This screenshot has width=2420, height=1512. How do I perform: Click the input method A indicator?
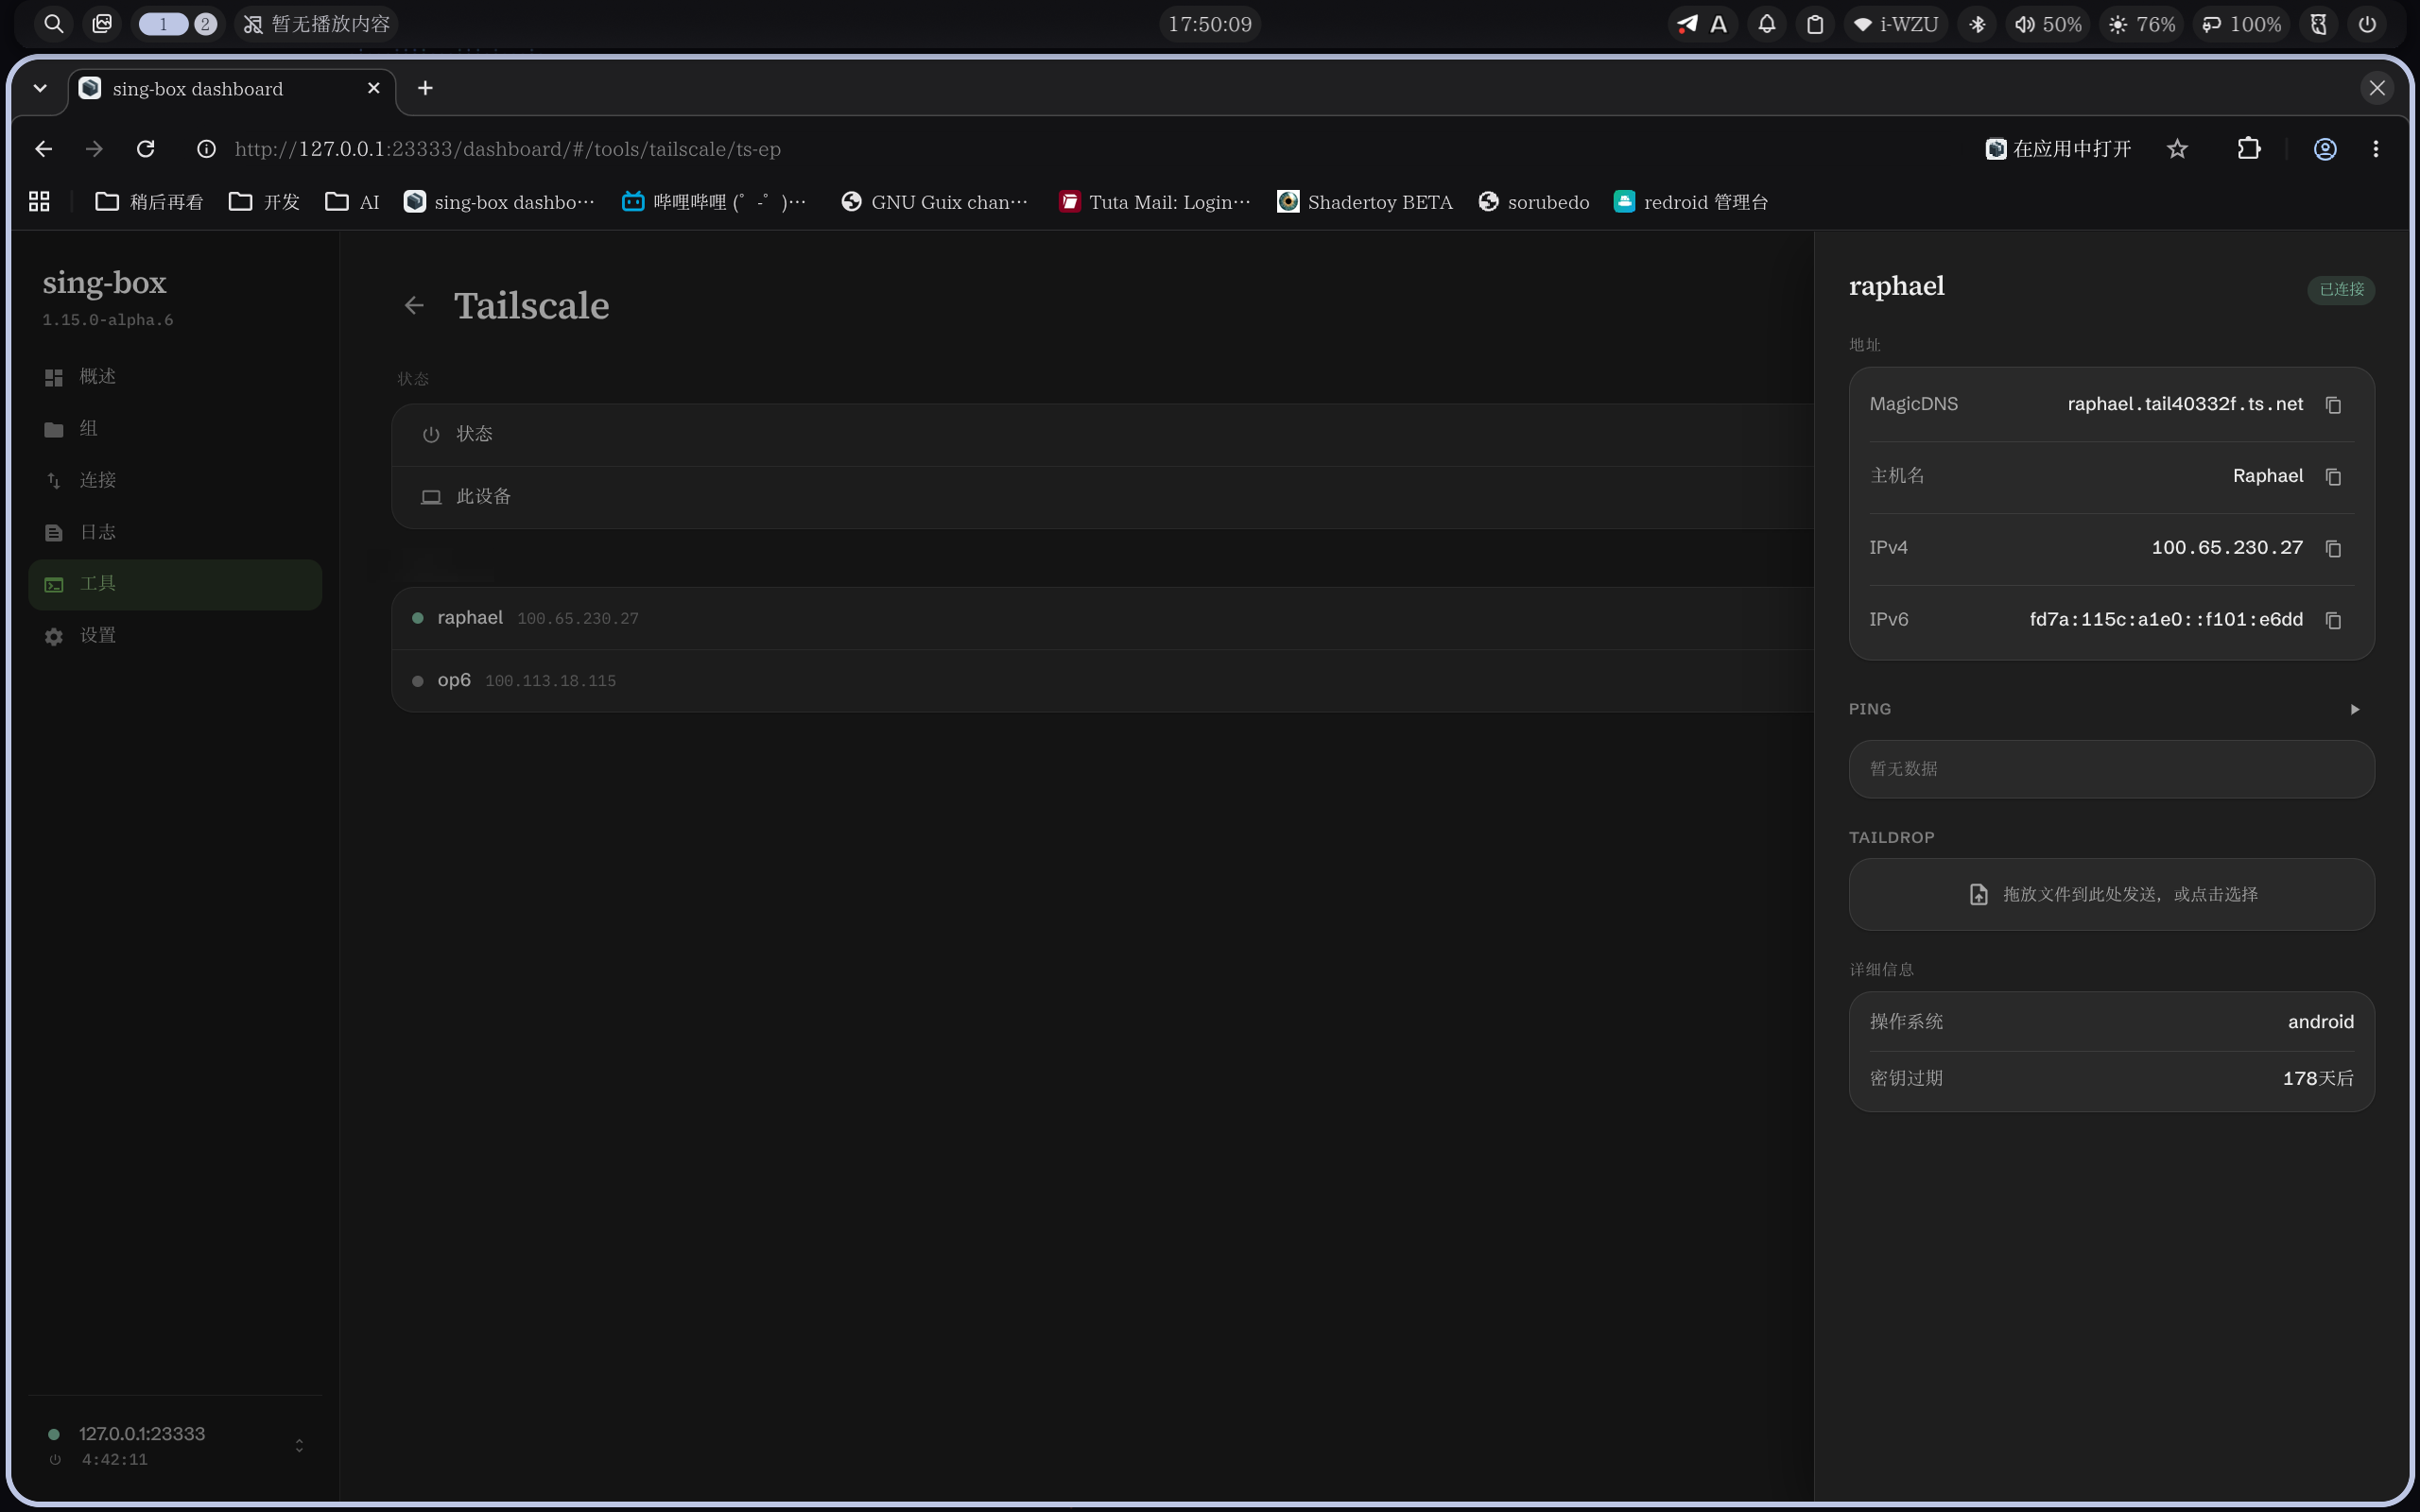1719,24
